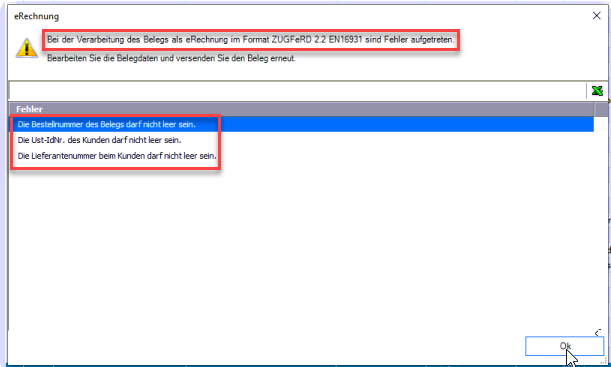The width and height of the screenshot is (611, 367).
Task: Click the 'Bearbeiten Sie die Belegdaten' text
Action: point(171,58)
